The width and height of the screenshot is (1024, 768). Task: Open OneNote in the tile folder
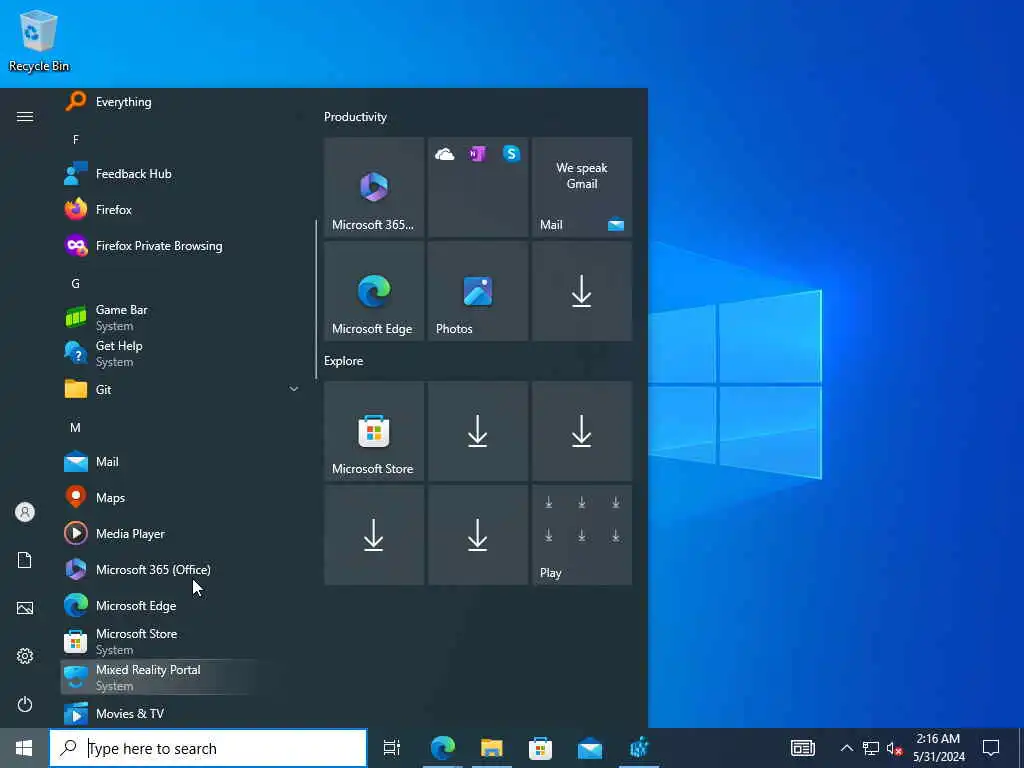477,154
